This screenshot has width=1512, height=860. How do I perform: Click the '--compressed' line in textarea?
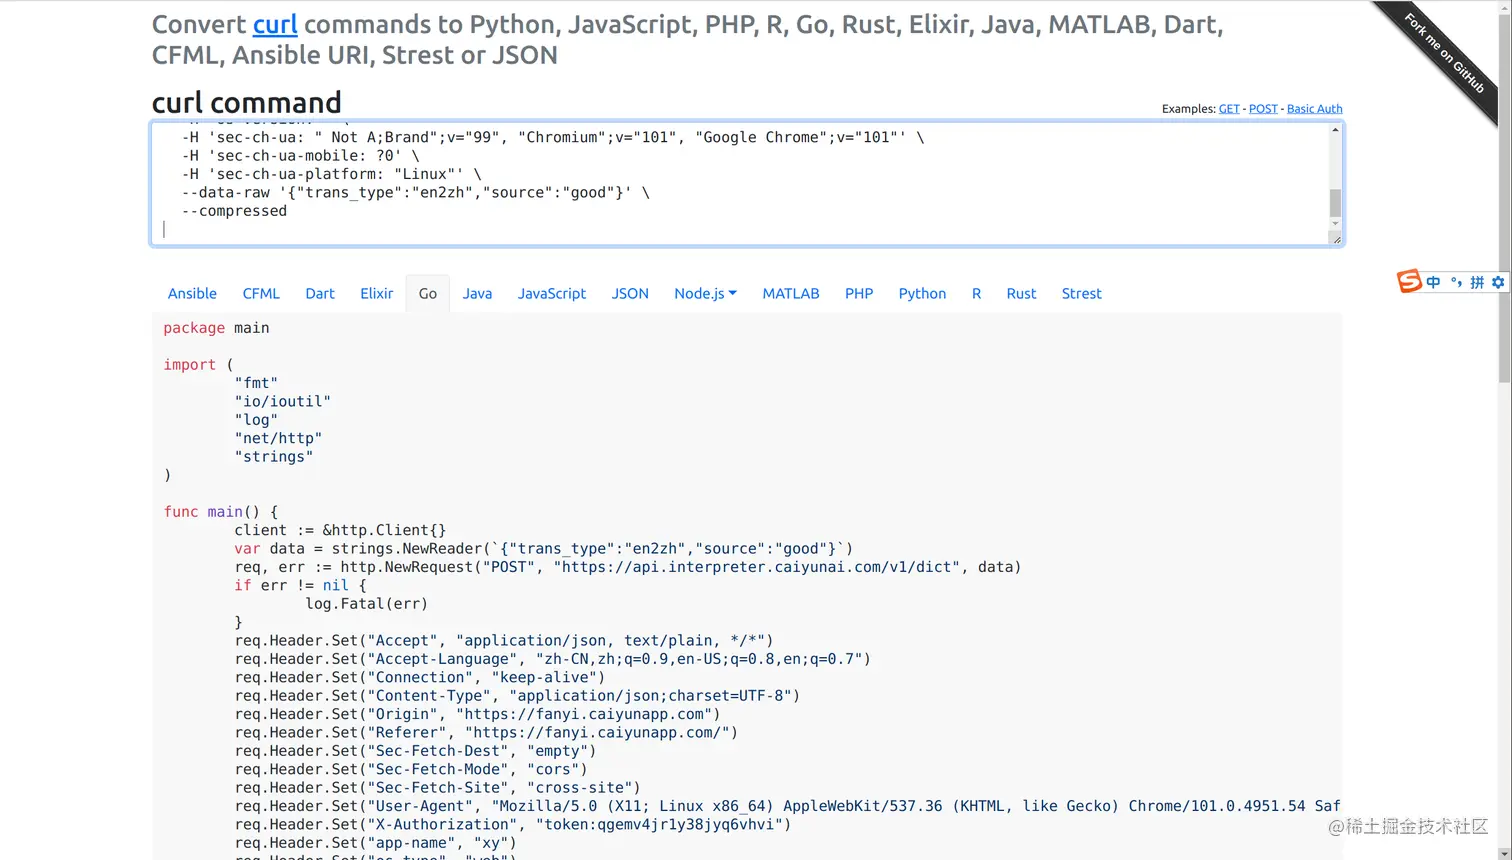[235, 211]
